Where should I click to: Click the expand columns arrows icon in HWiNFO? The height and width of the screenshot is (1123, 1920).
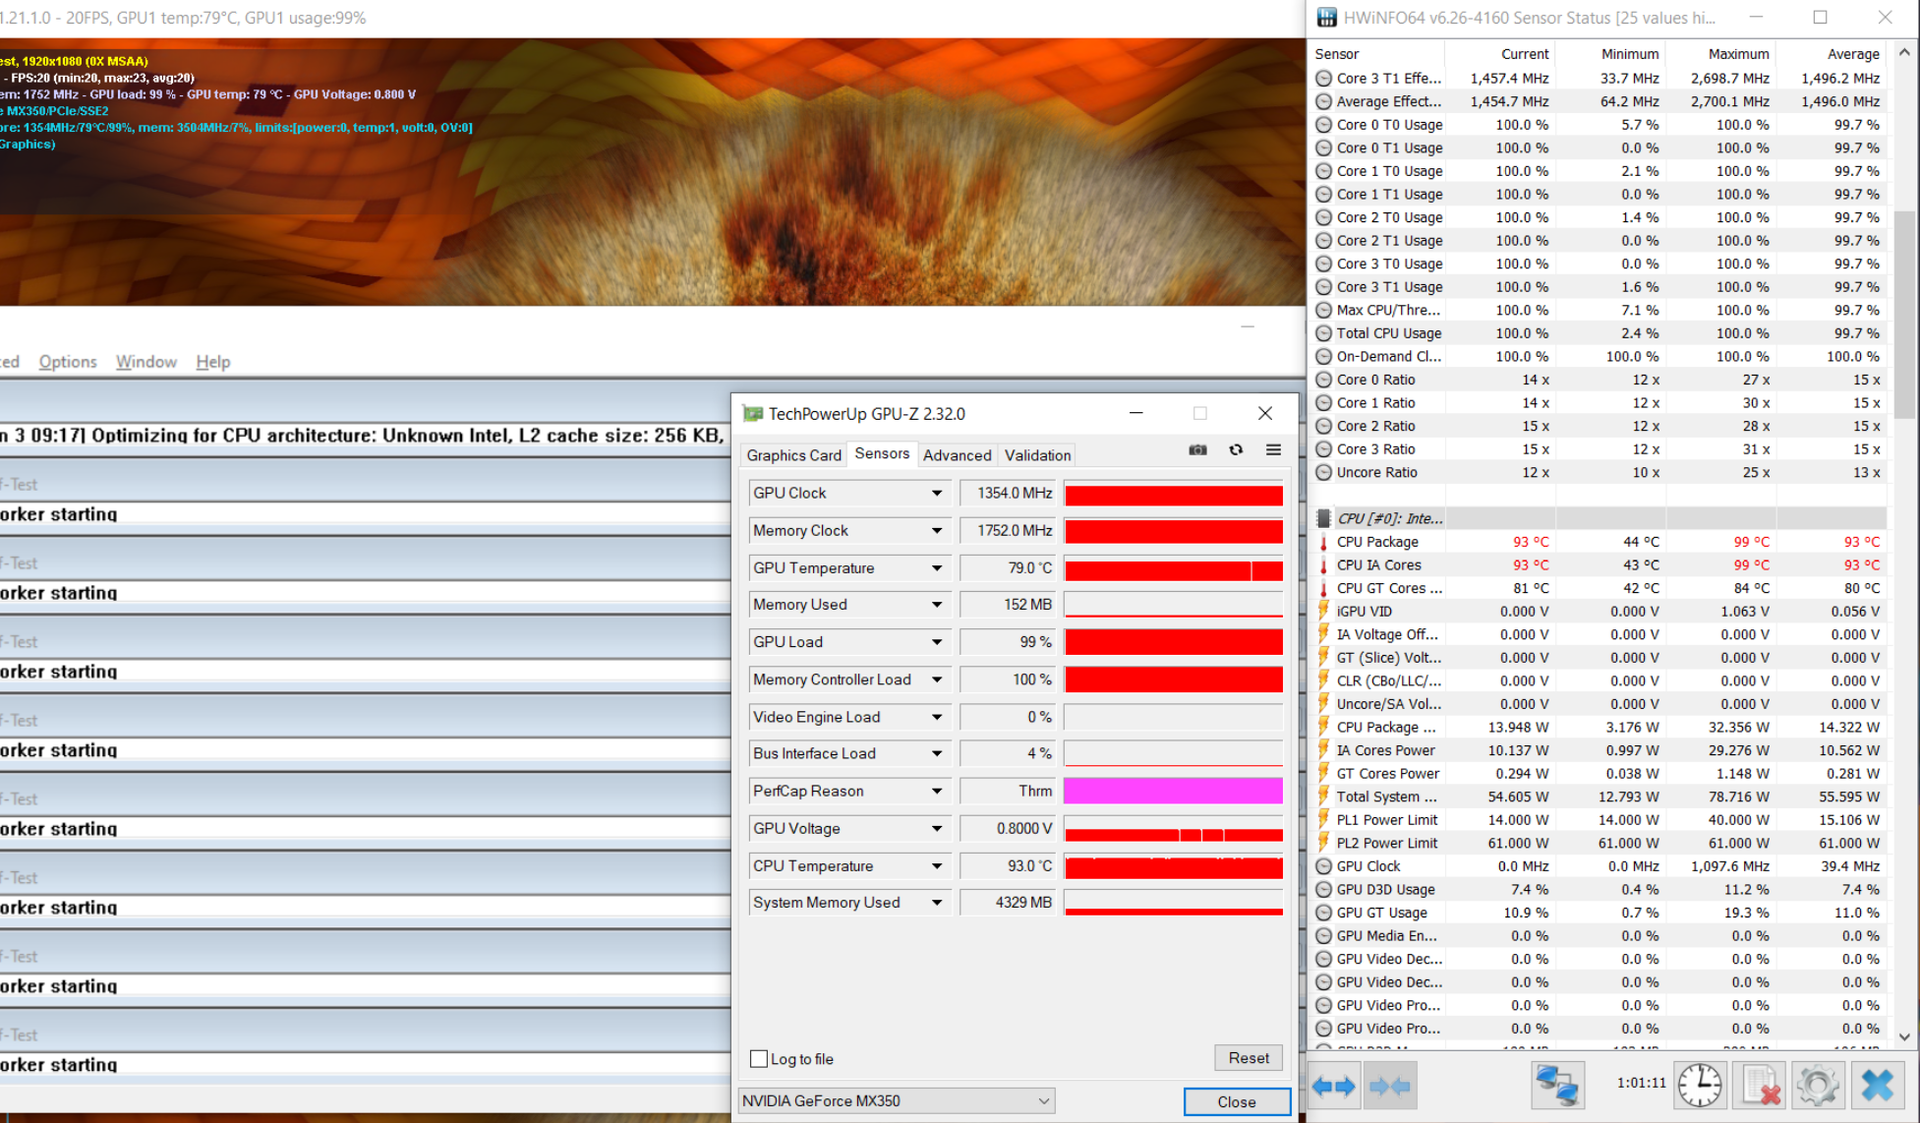click(x=1333, y=1086)
